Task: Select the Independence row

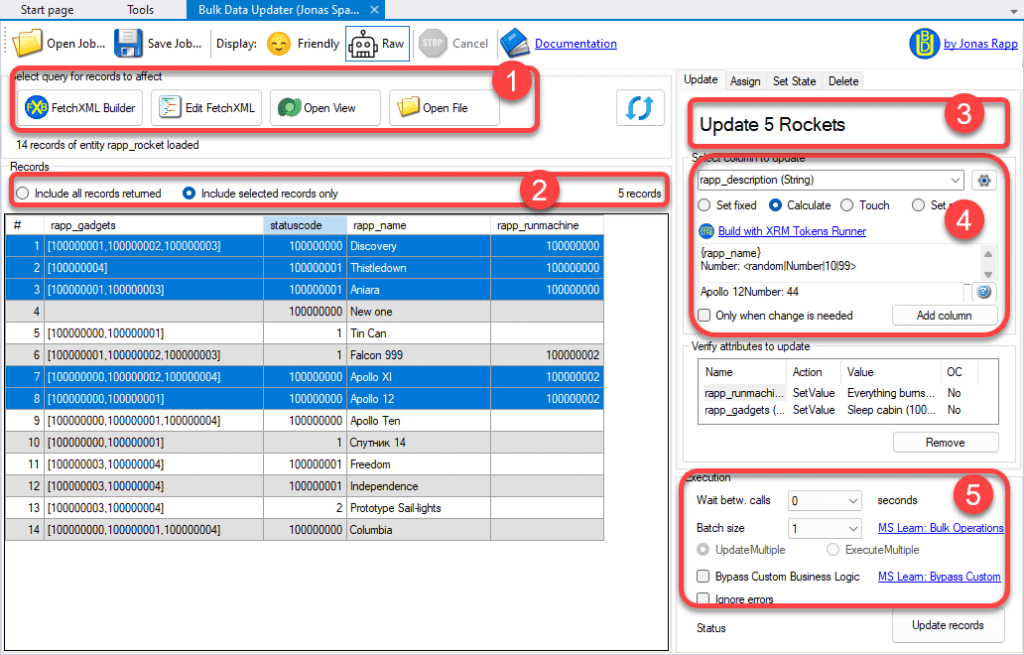Action: [304, 486]
